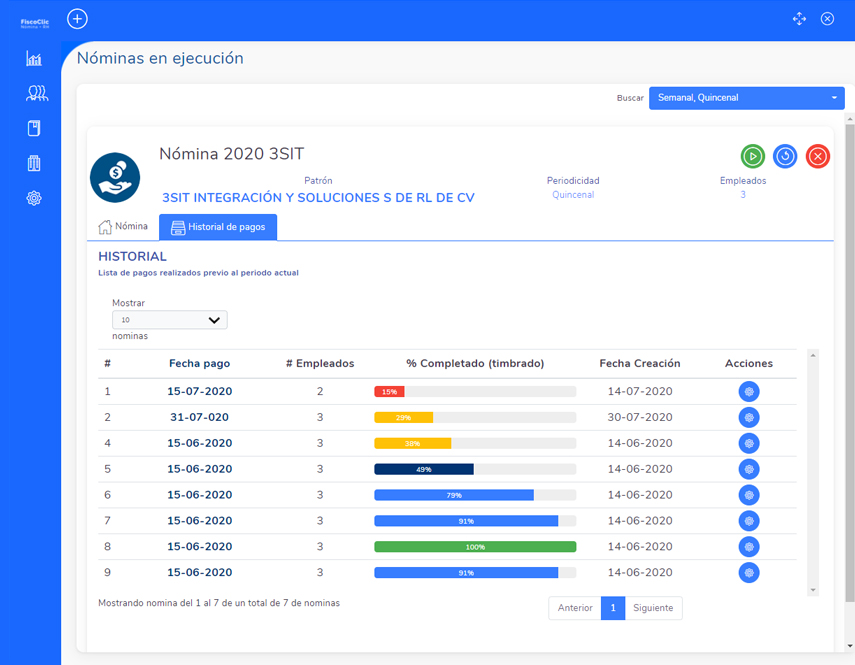The image size is (855, 665).
Task: Click the 15% red progress bar
Action: (x=389, y=391)
